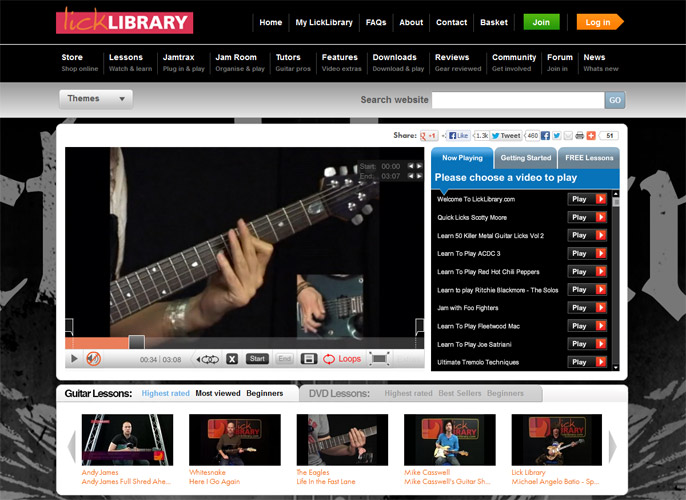
Task: Go to the Home page link
Action: pyautogui.click(x=270, y=22)
